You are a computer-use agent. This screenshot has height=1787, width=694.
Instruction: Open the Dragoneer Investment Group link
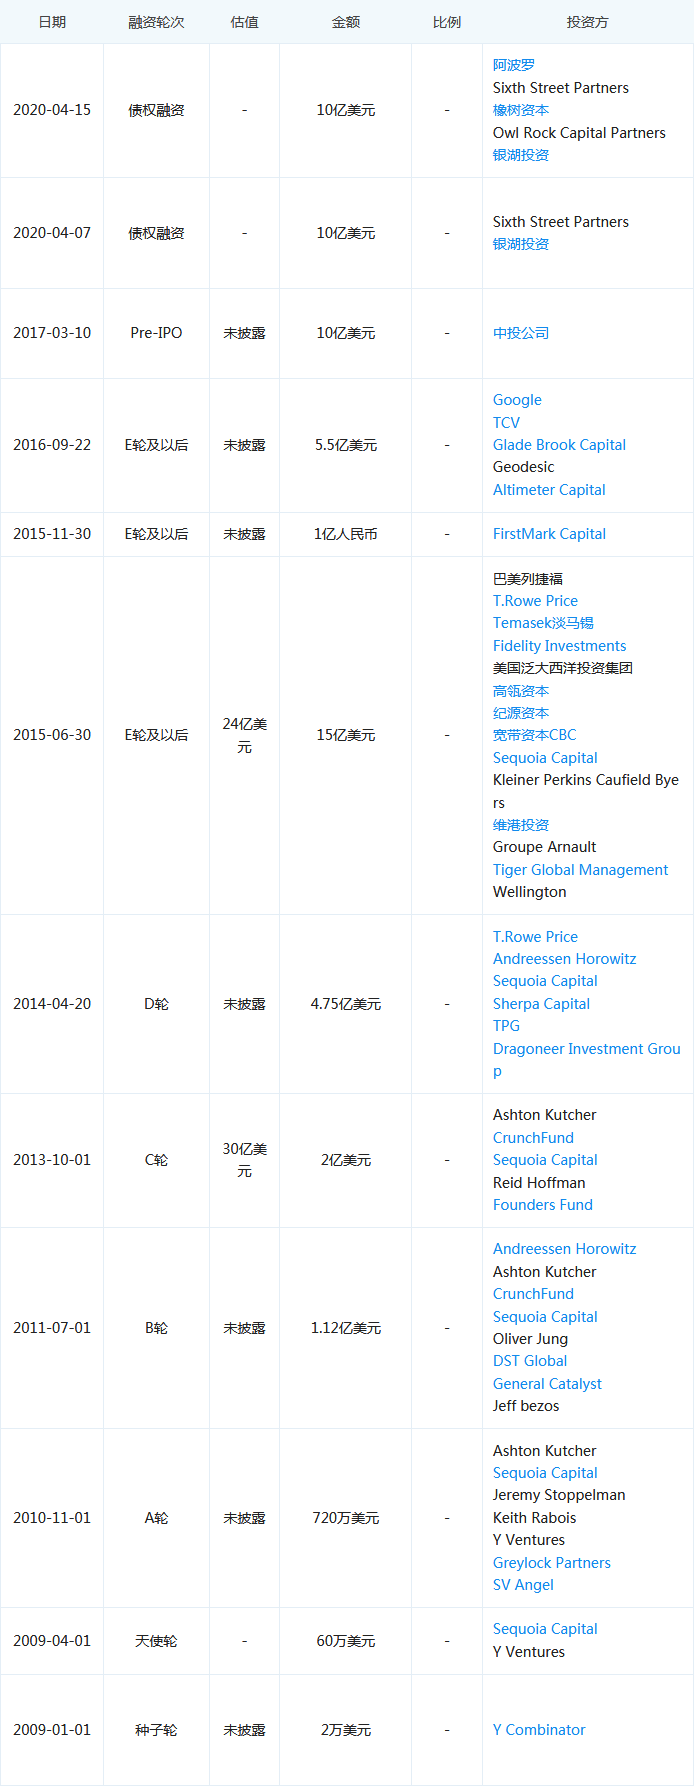coord(586,1060)
